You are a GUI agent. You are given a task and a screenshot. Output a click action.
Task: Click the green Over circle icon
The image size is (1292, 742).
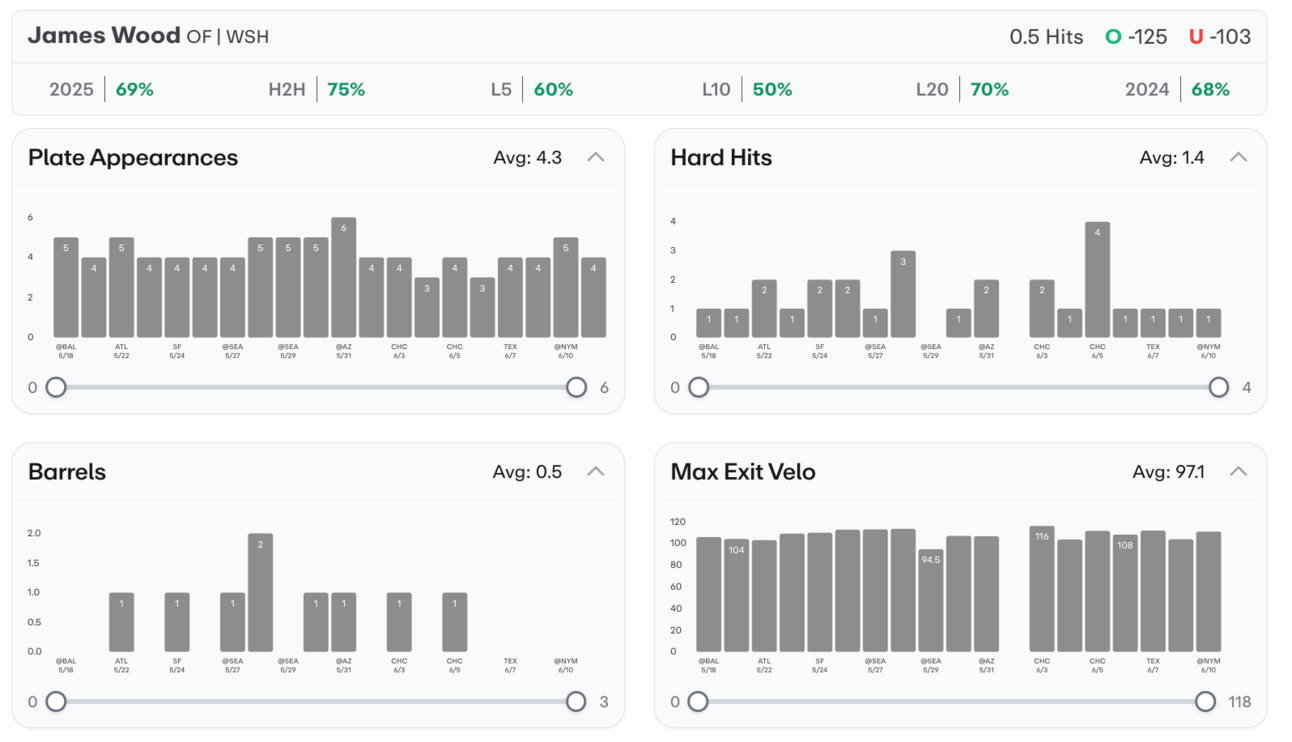click(1113, 37)
